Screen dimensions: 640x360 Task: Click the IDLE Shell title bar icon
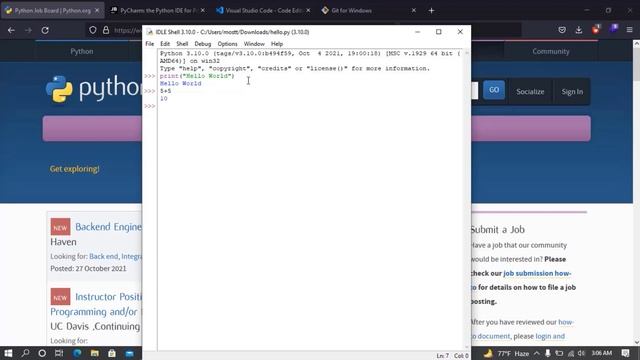[149, 32]
